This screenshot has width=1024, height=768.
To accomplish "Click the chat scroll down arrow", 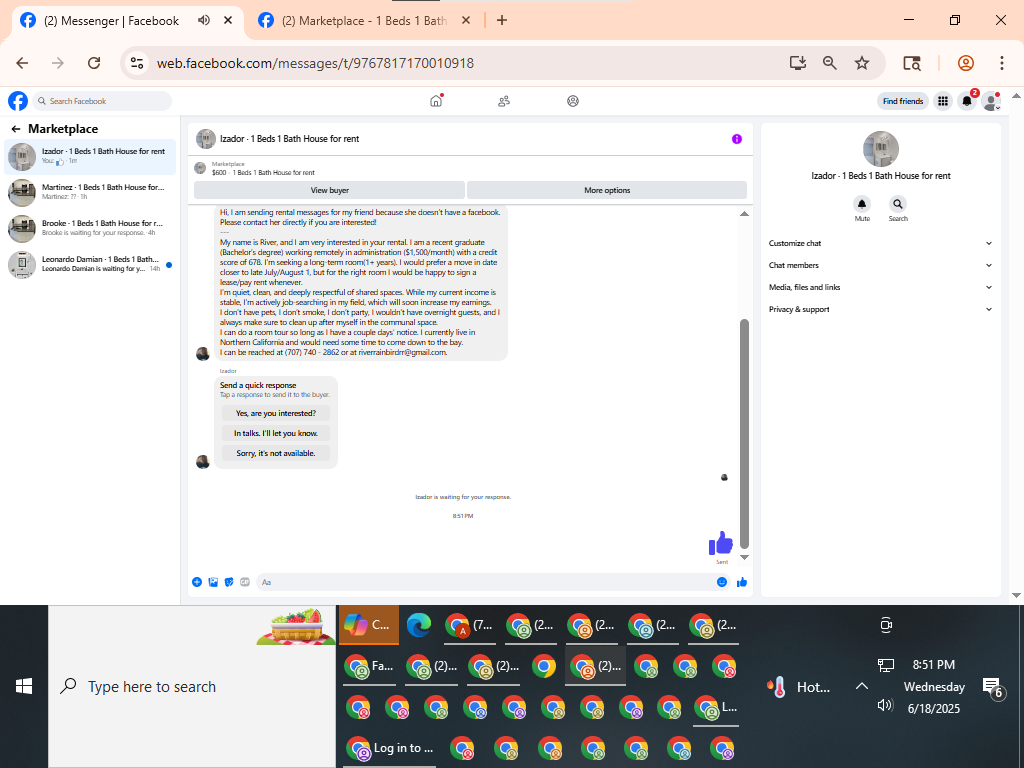I will (x=744, y=558).
